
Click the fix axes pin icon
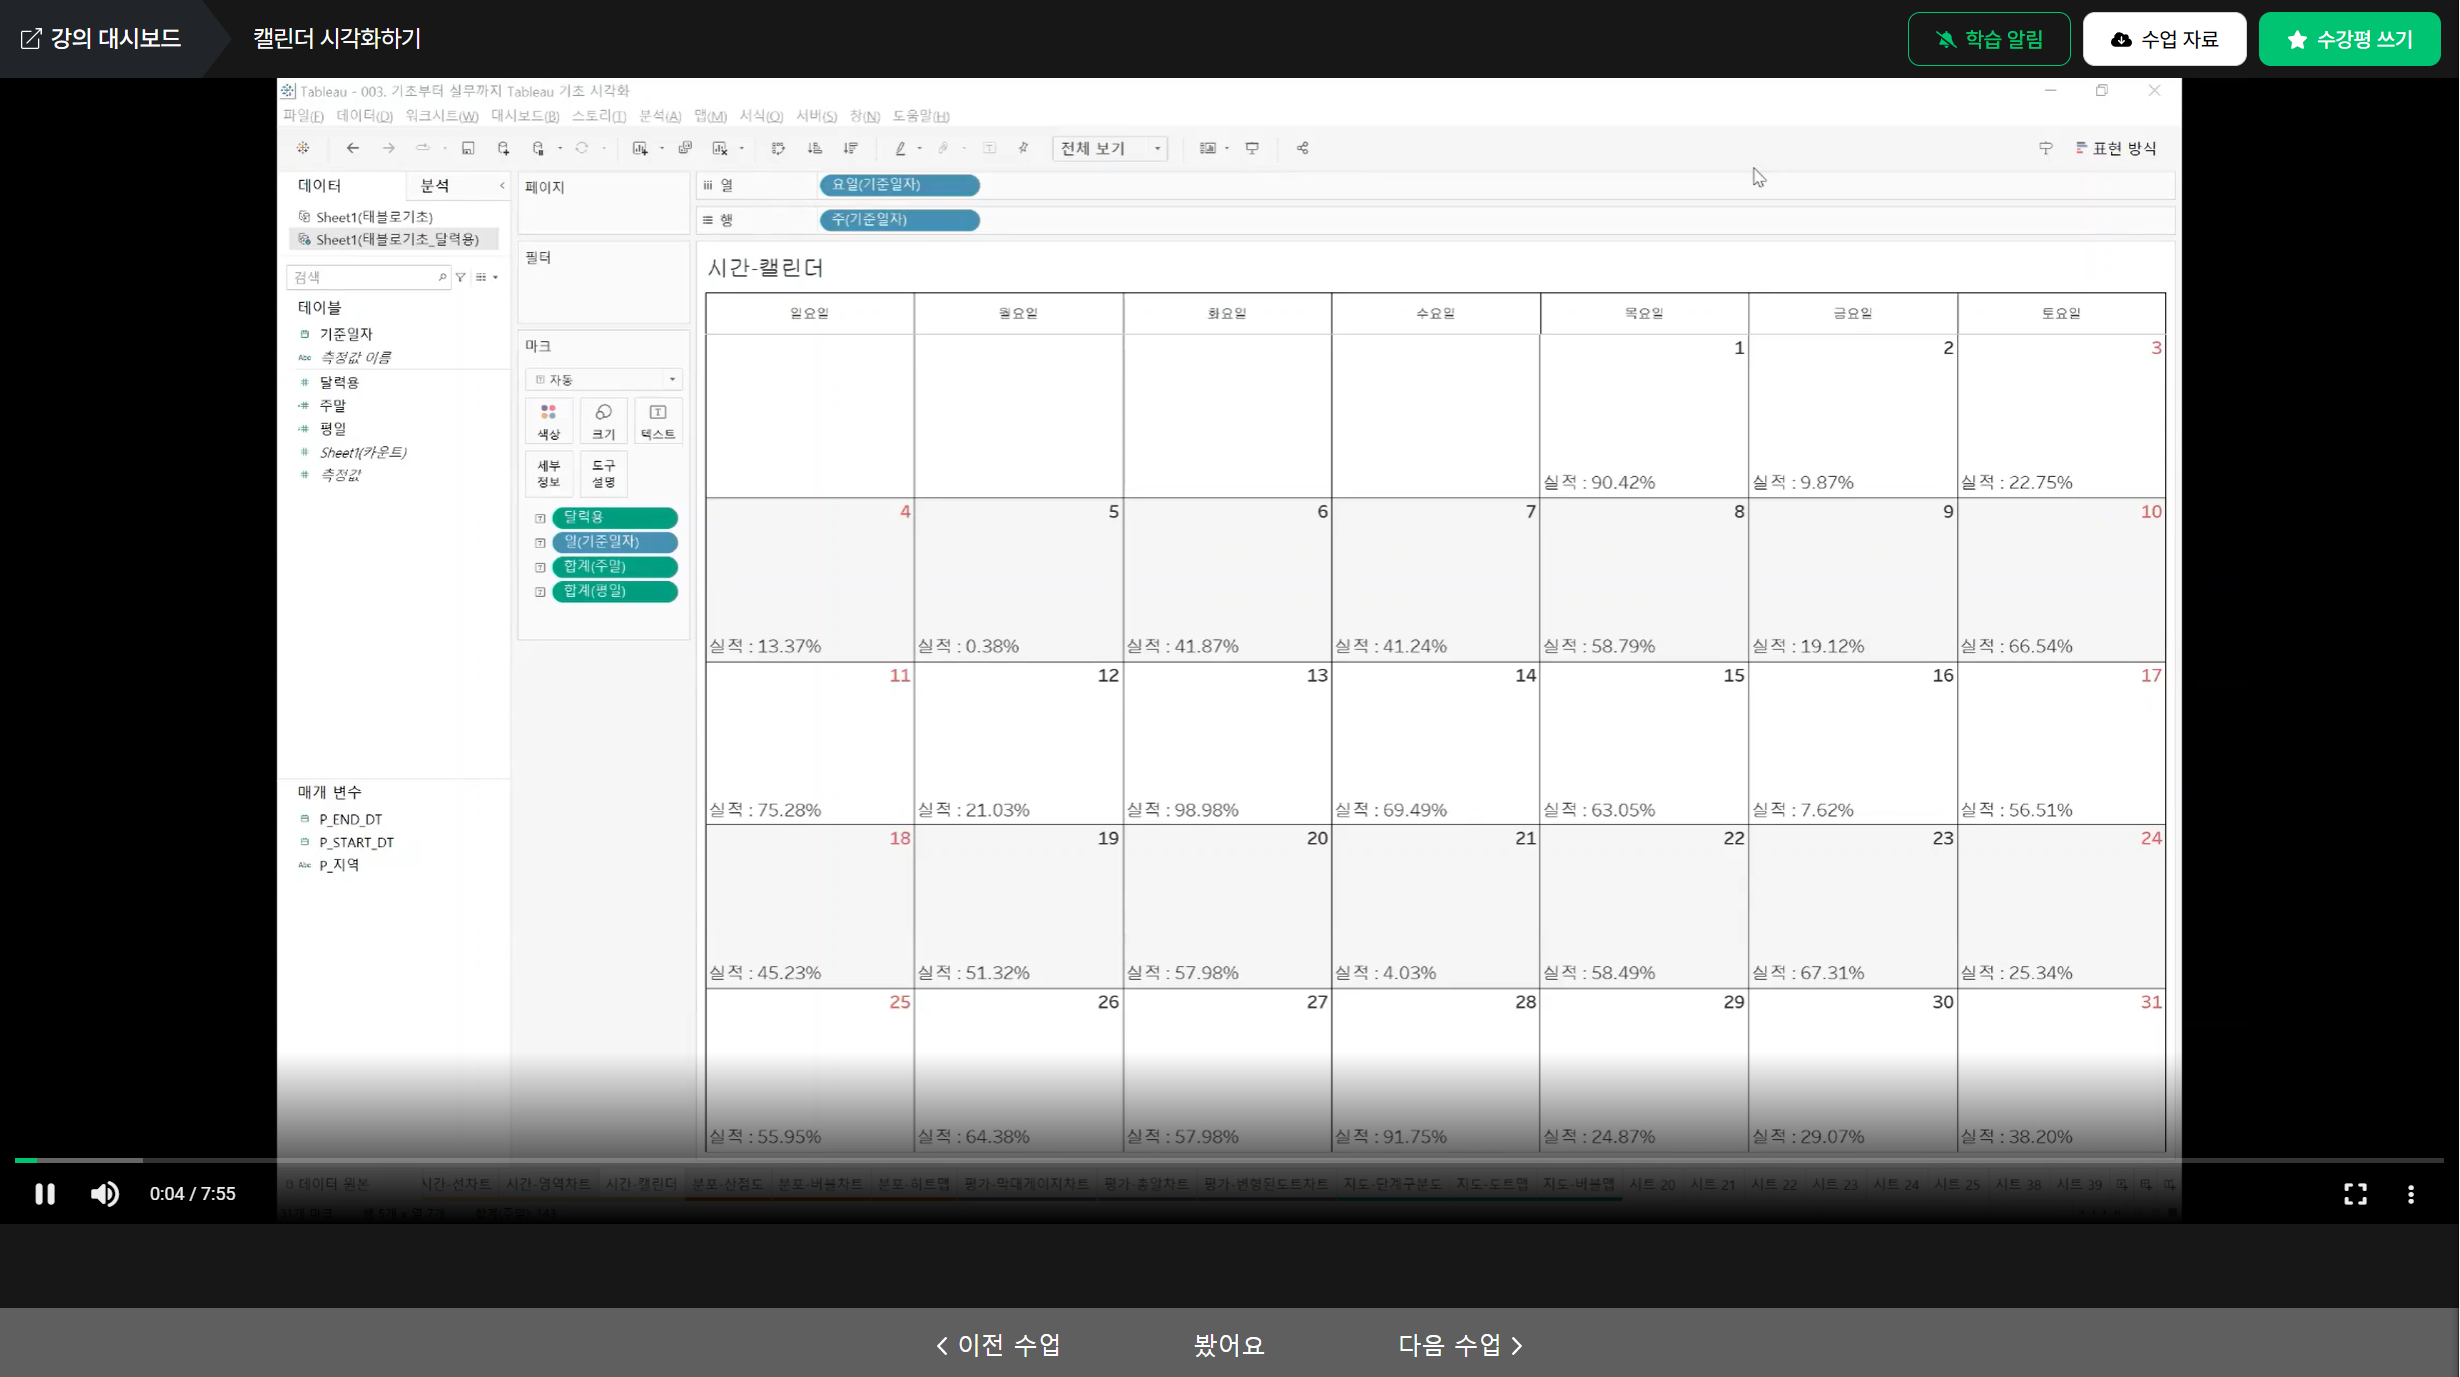[x=1023, y=148]
